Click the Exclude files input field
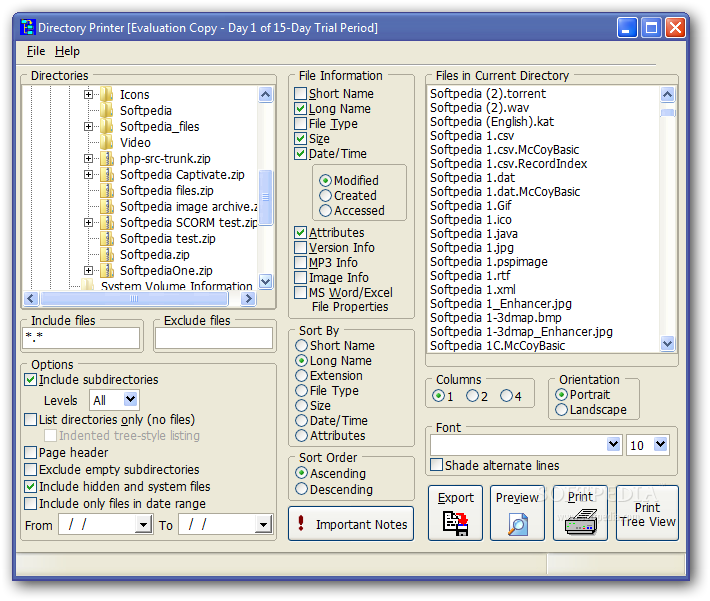710x601 pixels. [x=214, y=338]
